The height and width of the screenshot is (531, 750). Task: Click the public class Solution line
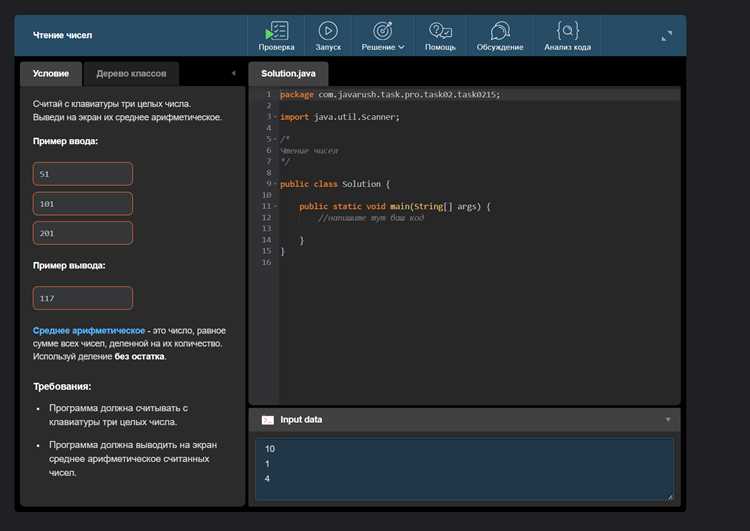coord(335,184)
